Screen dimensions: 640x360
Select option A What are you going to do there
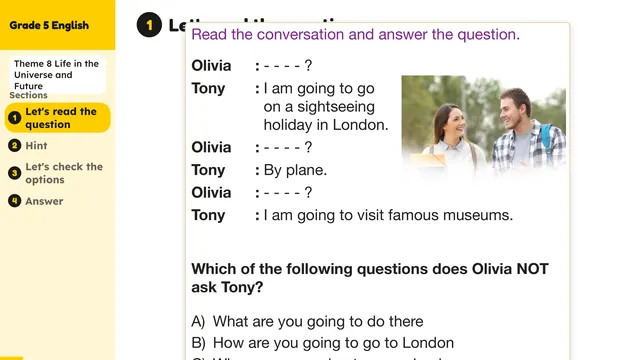(307, 322)
